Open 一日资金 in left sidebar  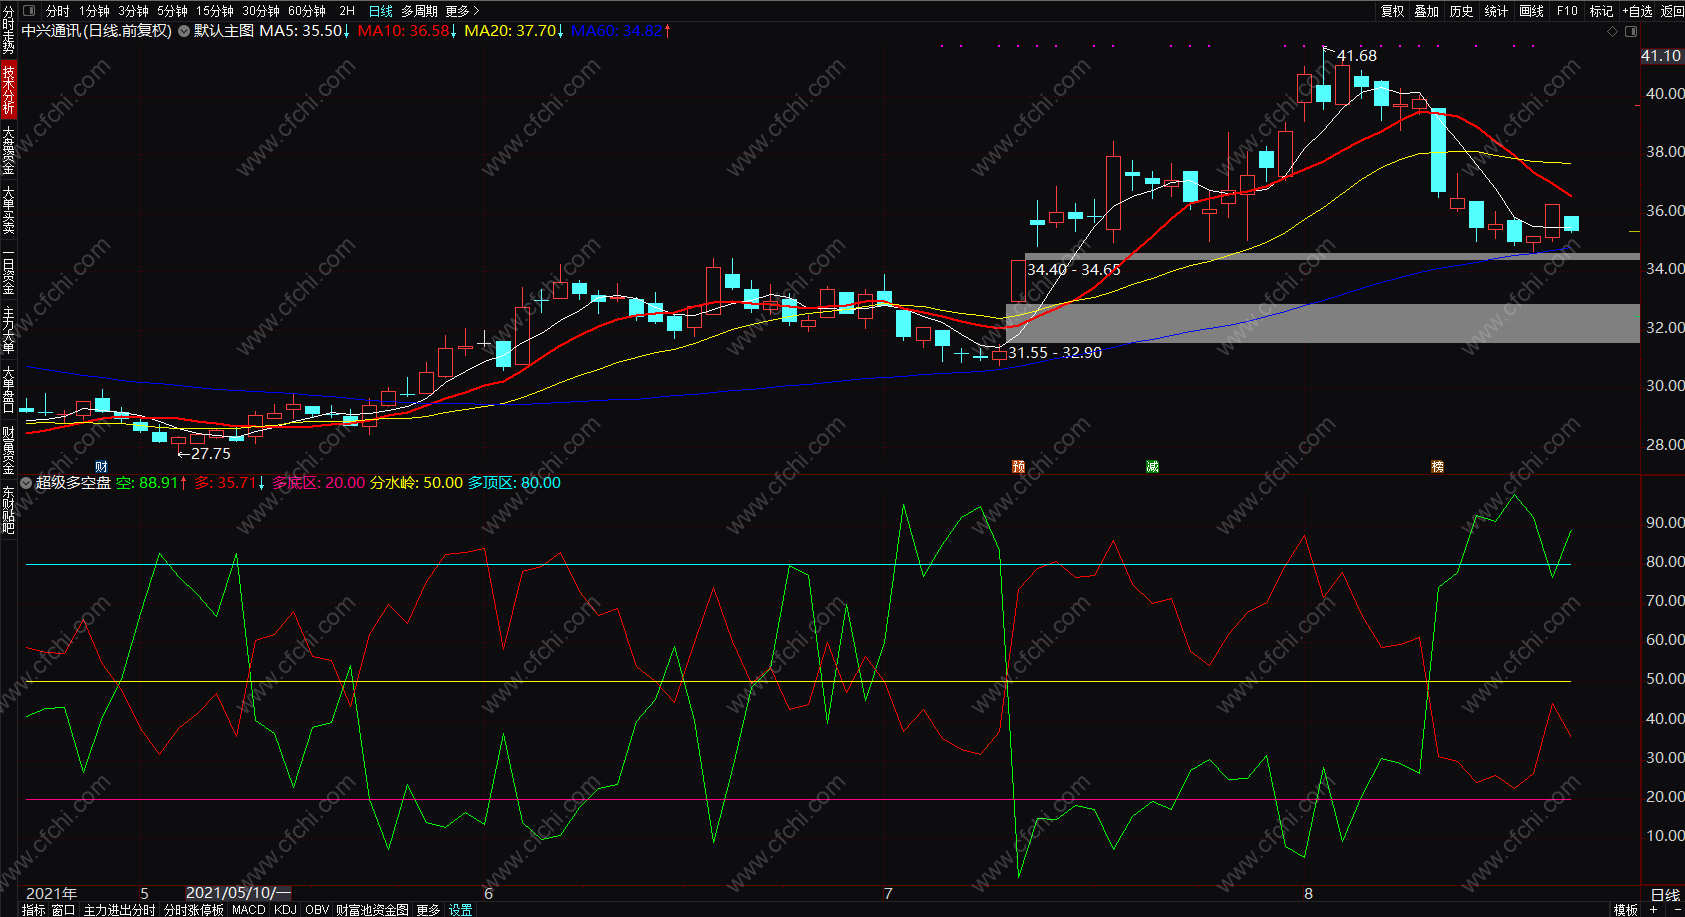[x=8, y=270]
